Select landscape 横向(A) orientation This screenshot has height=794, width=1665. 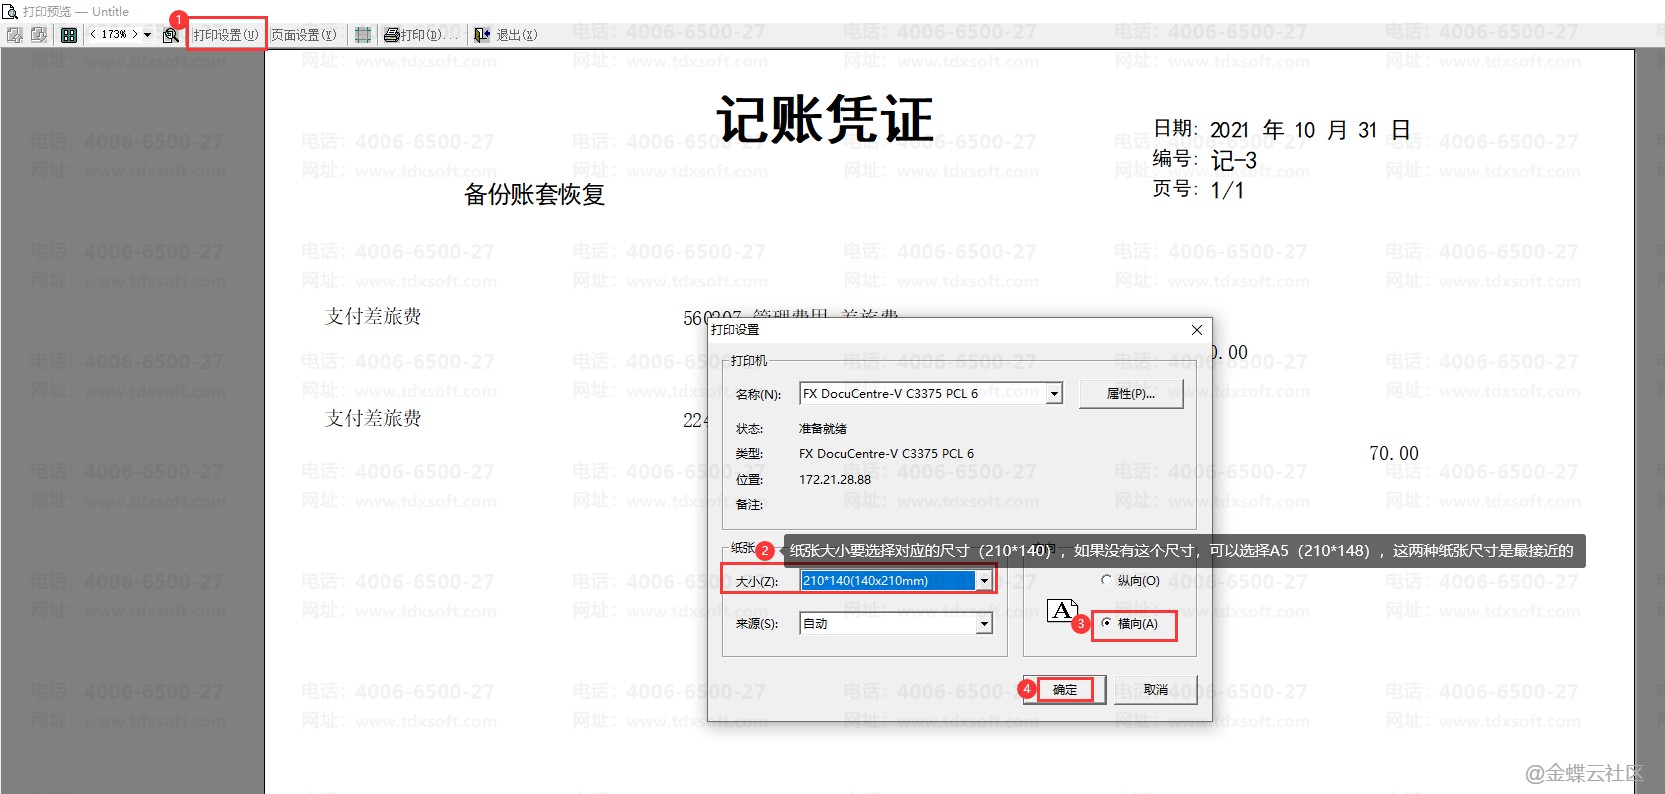point(1130,624)
